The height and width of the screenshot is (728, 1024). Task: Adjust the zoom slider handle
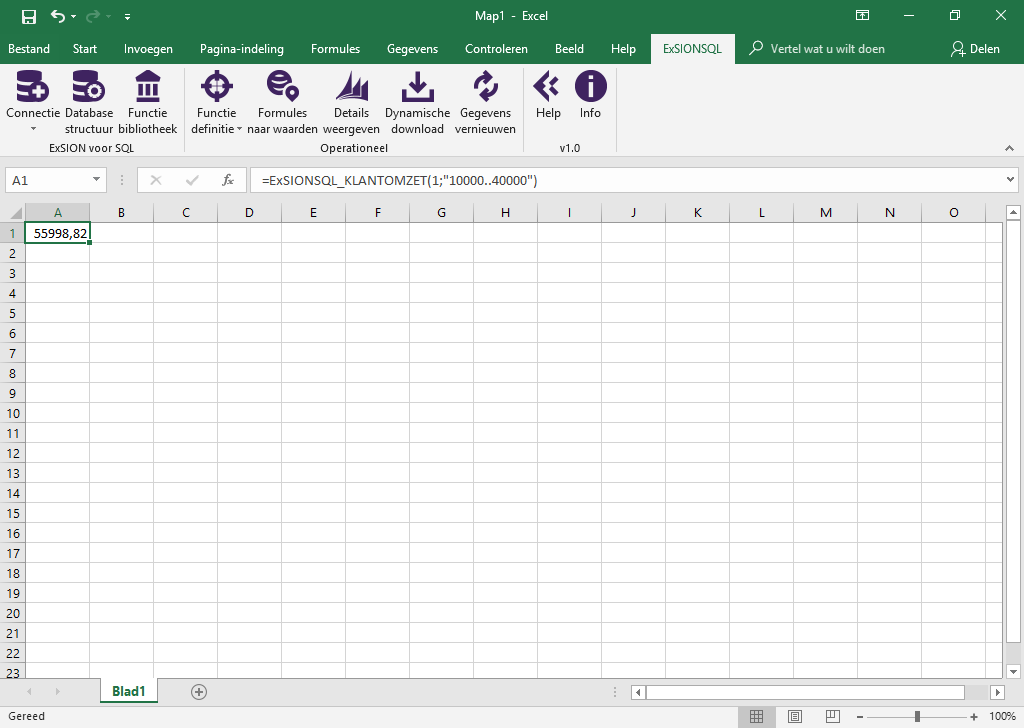click(918, 717)
